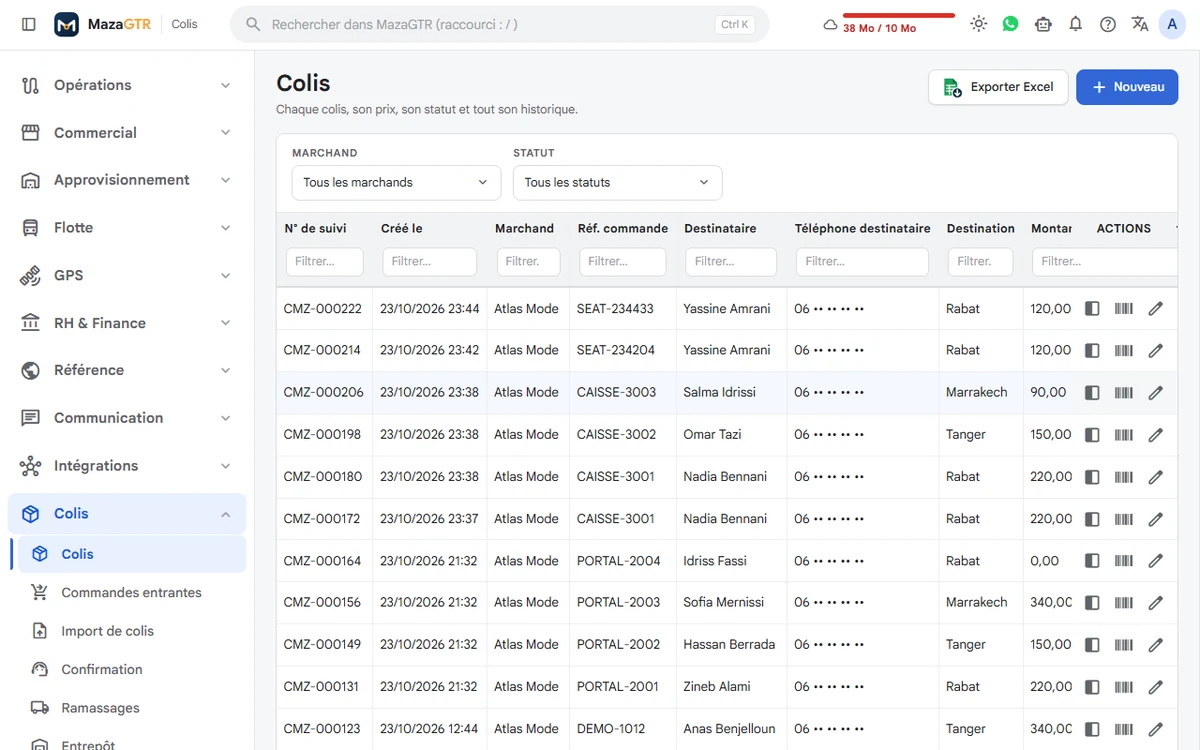Expand the Flotte sidebar section

tap(127, 228)
